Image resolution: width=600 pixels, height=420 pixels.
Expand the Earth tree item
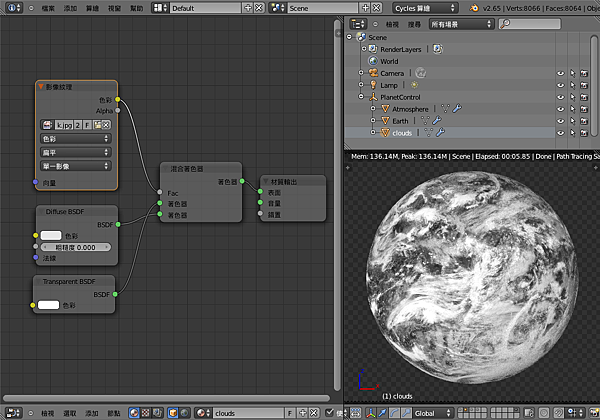pyautogui.click(x=373, y=120)
